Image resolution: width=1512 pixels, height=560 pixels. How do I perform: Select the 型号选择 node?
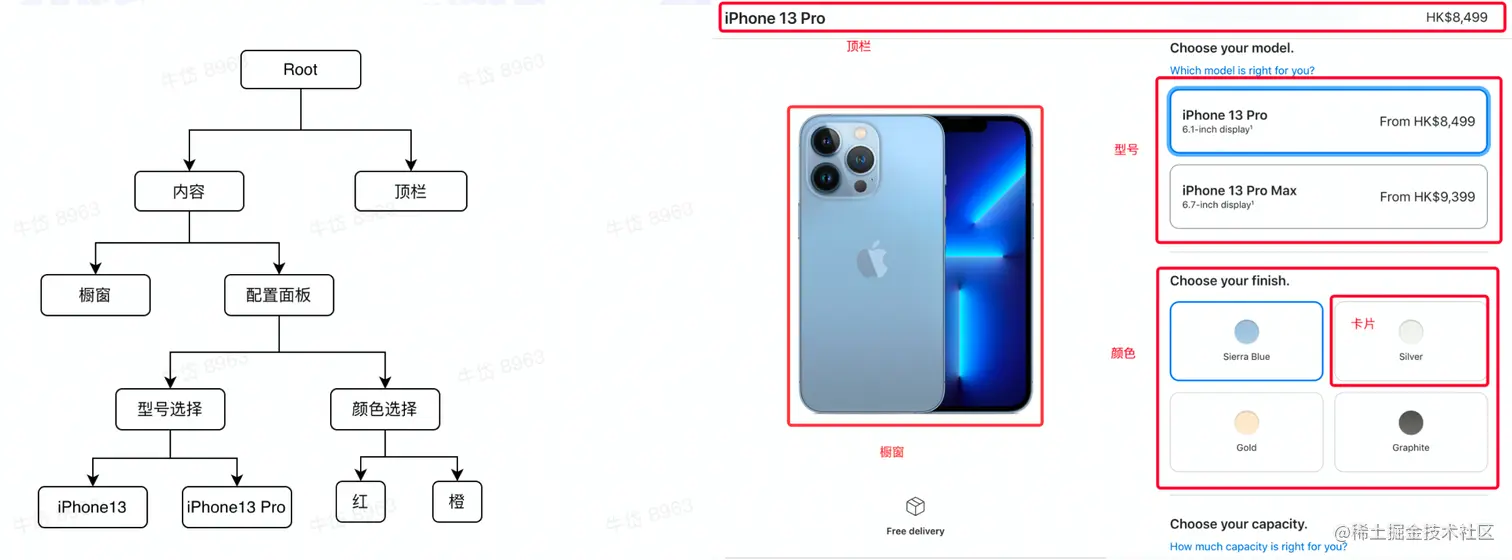pyautogui.click(x=170, y=409)
